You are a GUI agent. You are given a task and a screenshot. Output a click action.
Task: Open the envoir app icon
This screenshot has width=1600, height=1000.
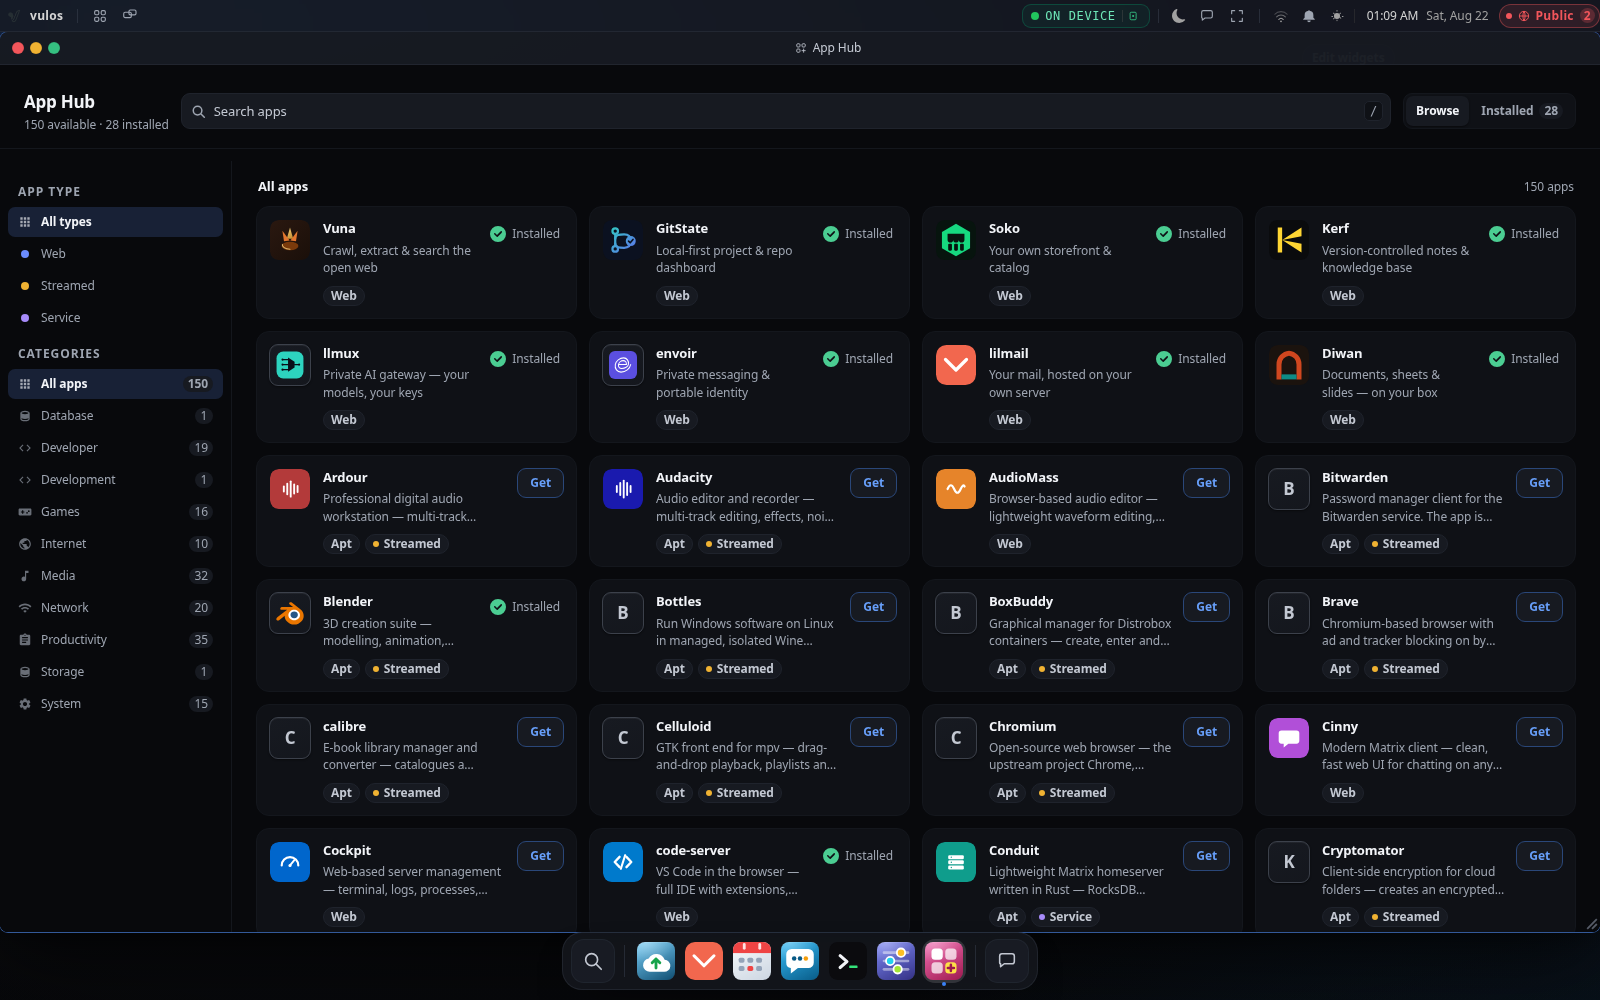623,365
